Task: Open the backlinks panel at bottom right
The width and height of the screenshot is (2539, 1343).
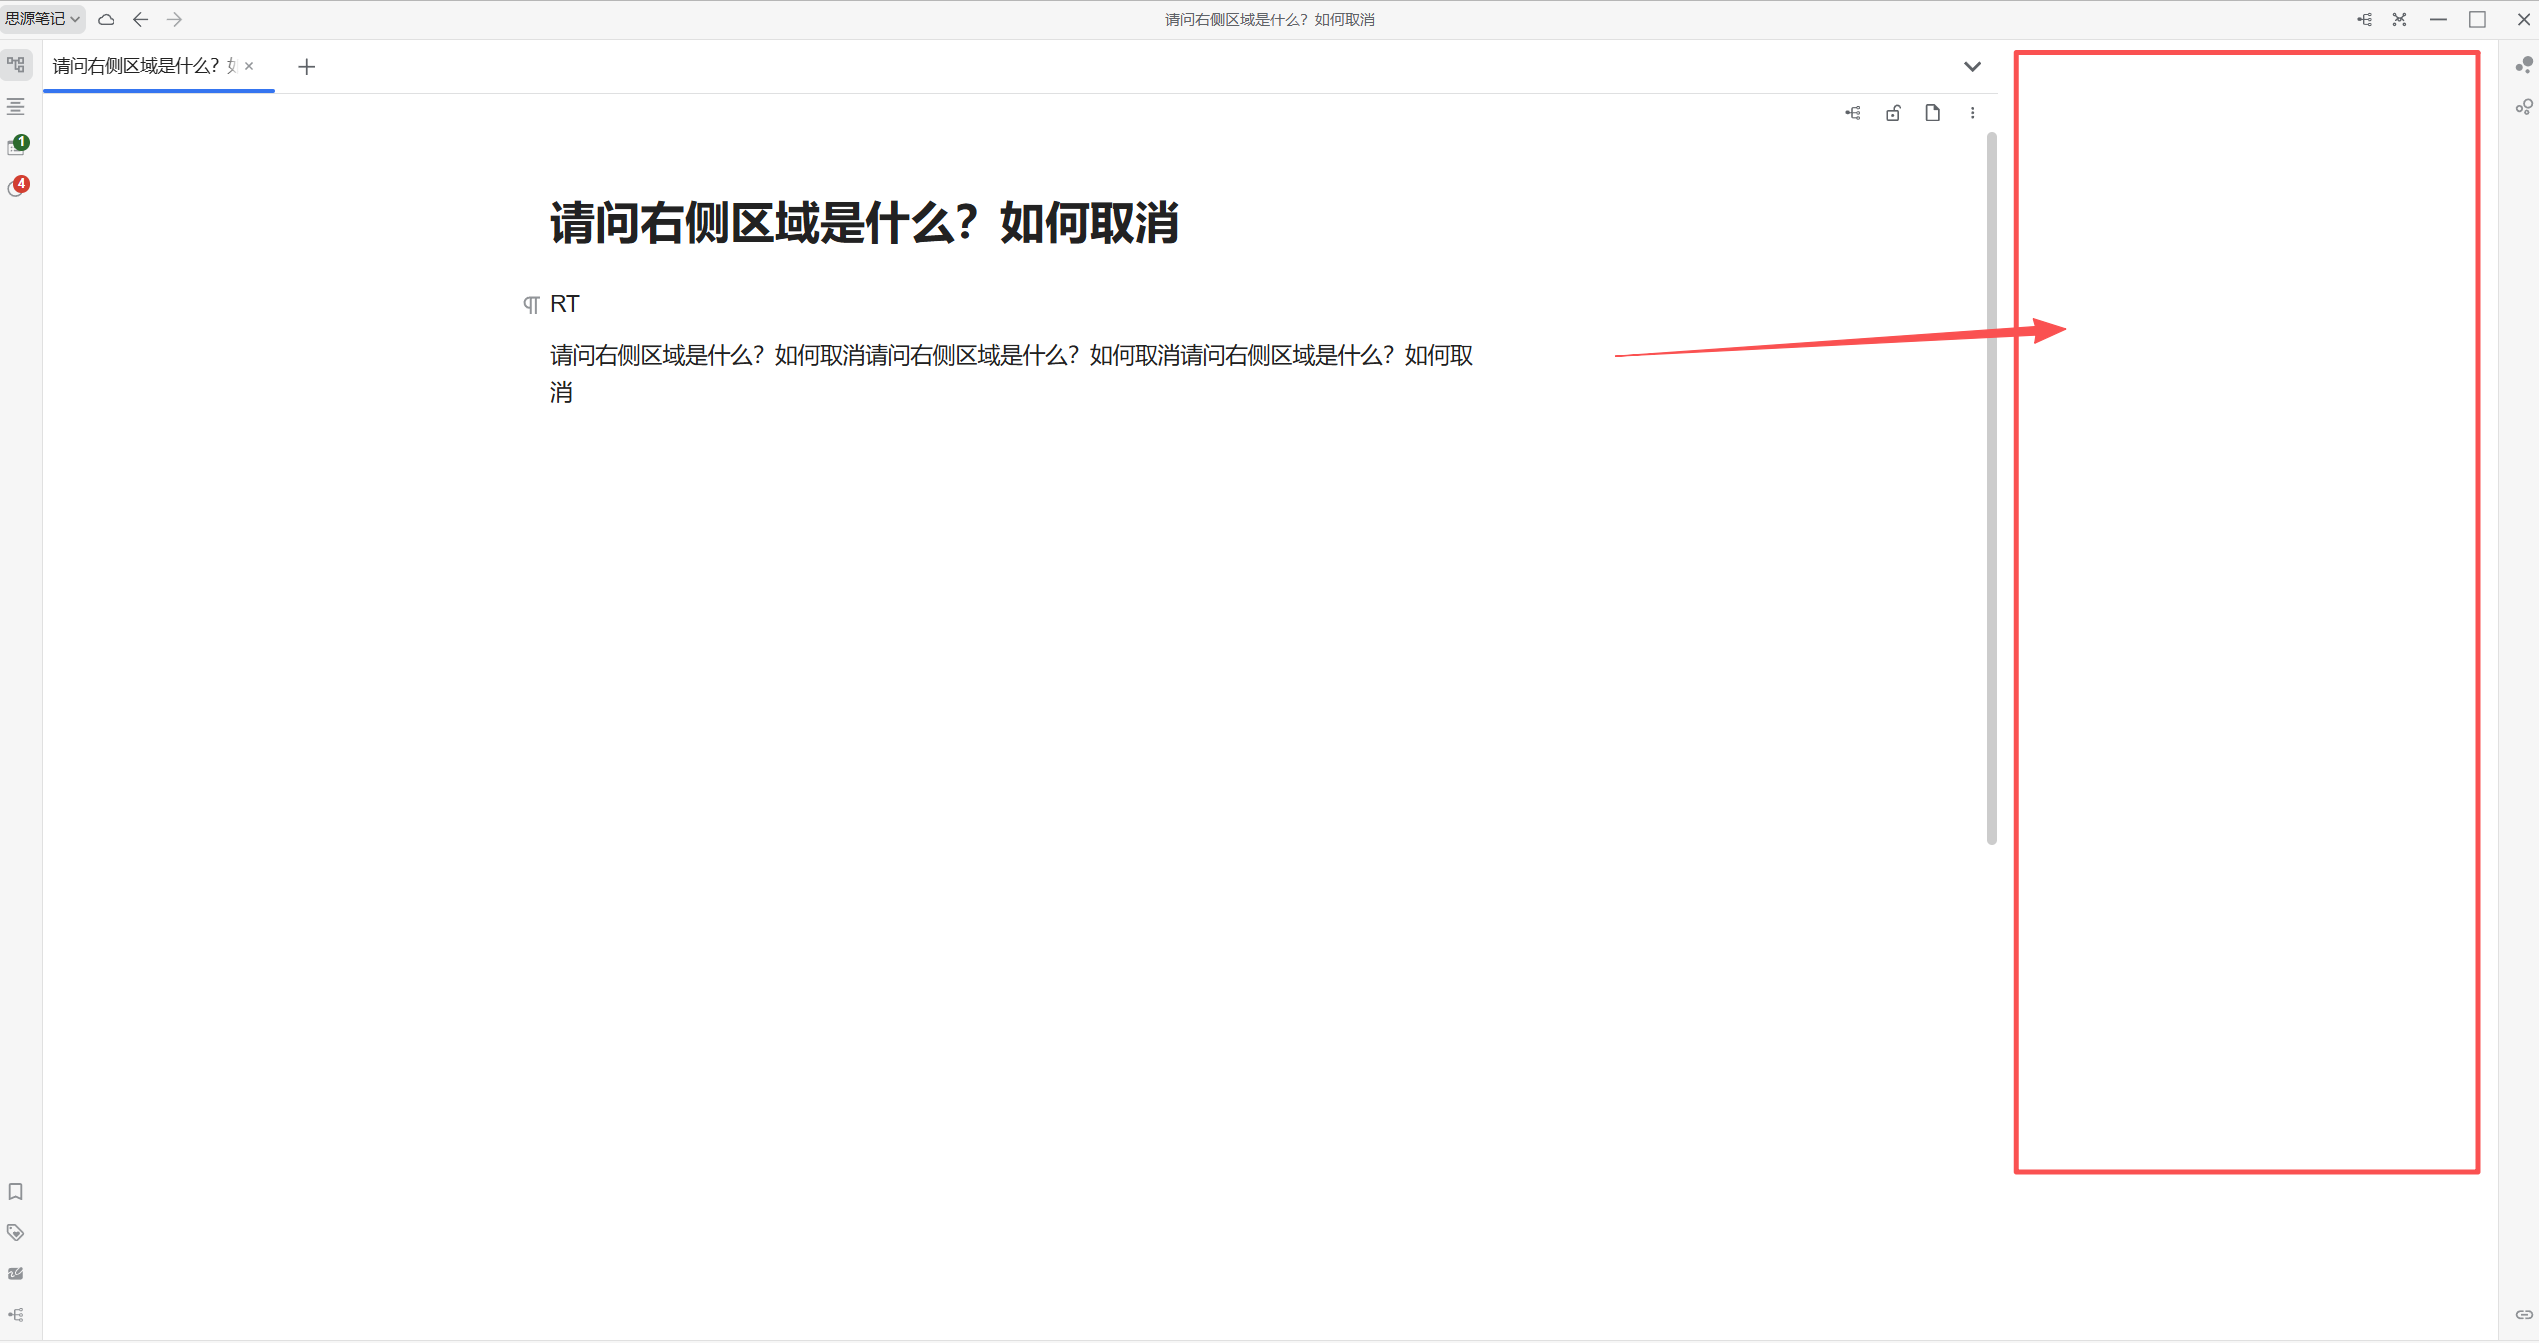Action: point(2523,1314)
